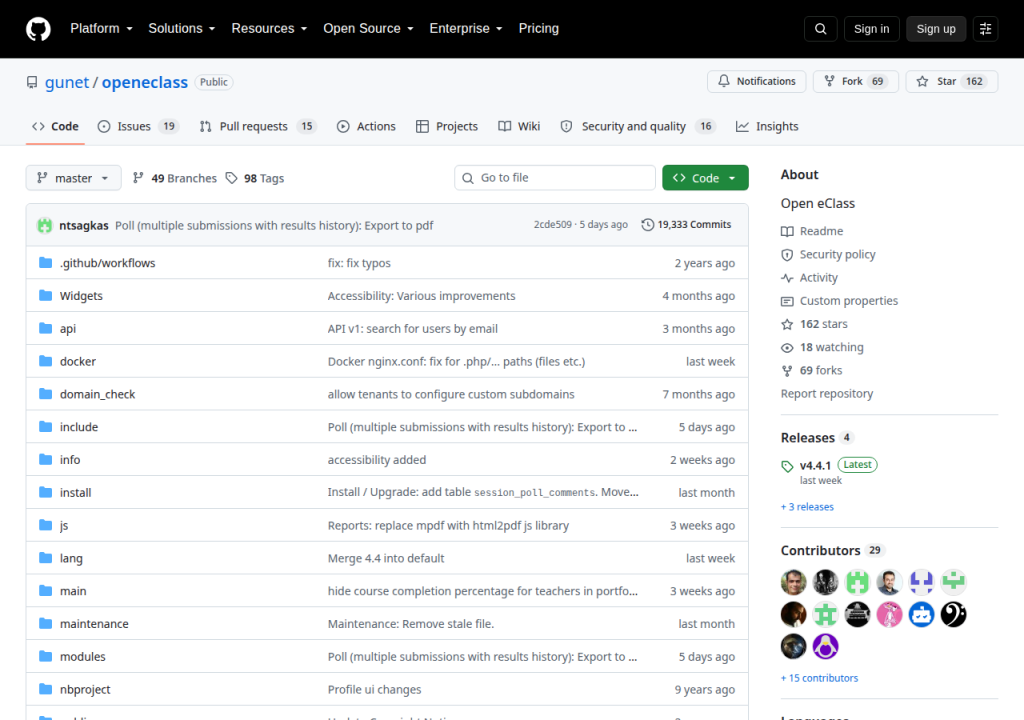This screenshot has width=1024, height=720.
Task: Switch to the Projects tab
Action: coord(447,127)
